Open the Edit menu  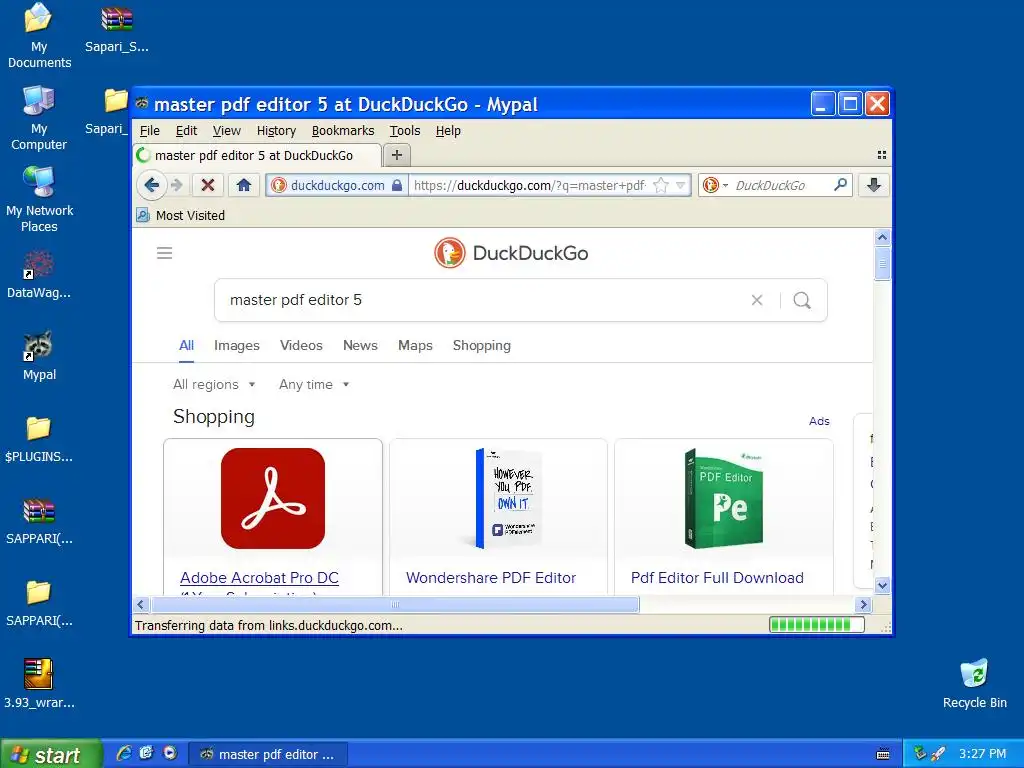click(x=186, y=131)
